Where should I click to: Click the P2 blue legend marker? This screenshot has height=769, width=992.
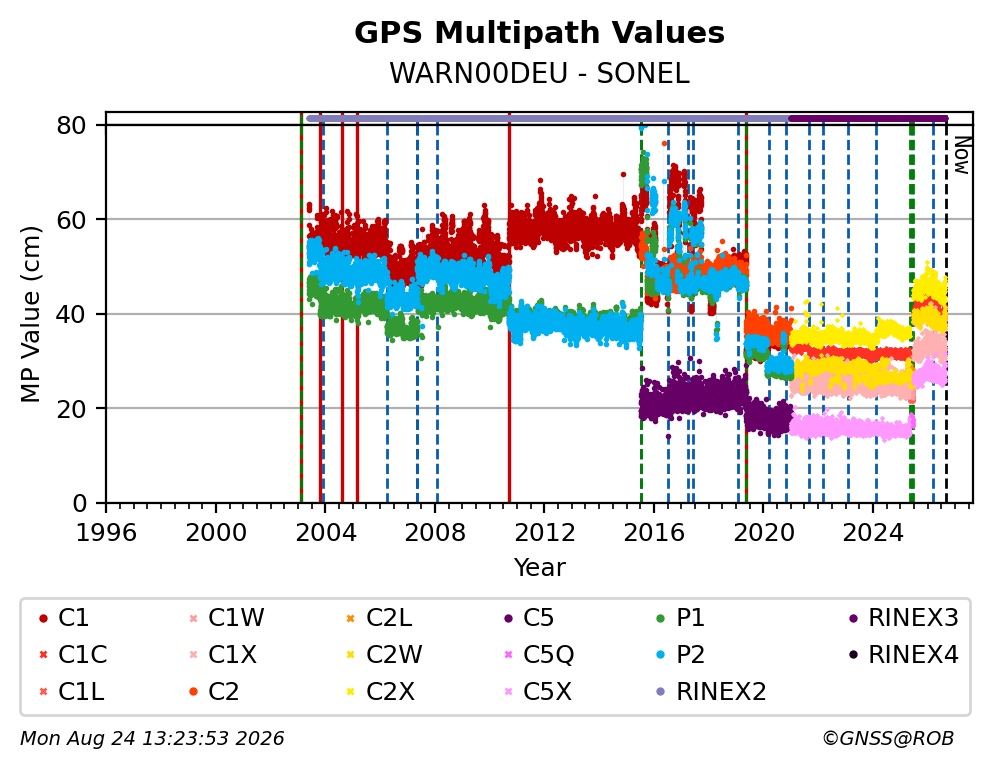pyautogui.click(x=661, y=655)
